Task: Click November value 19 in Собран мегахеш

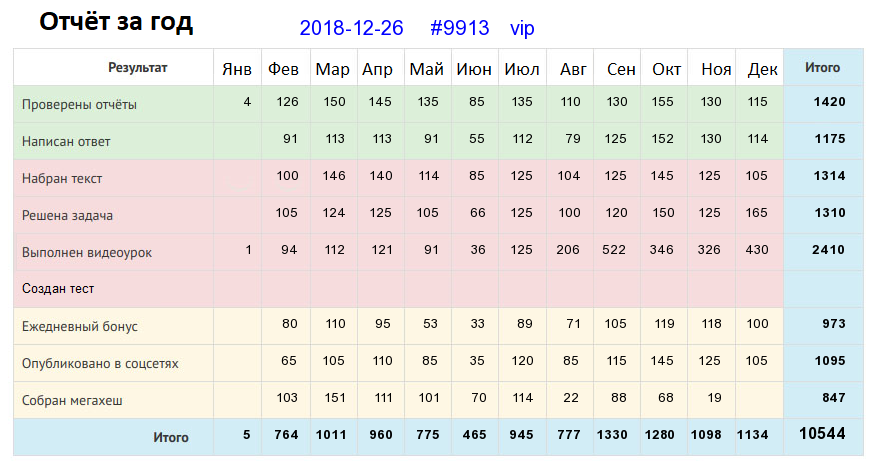Action: (714, 398)
